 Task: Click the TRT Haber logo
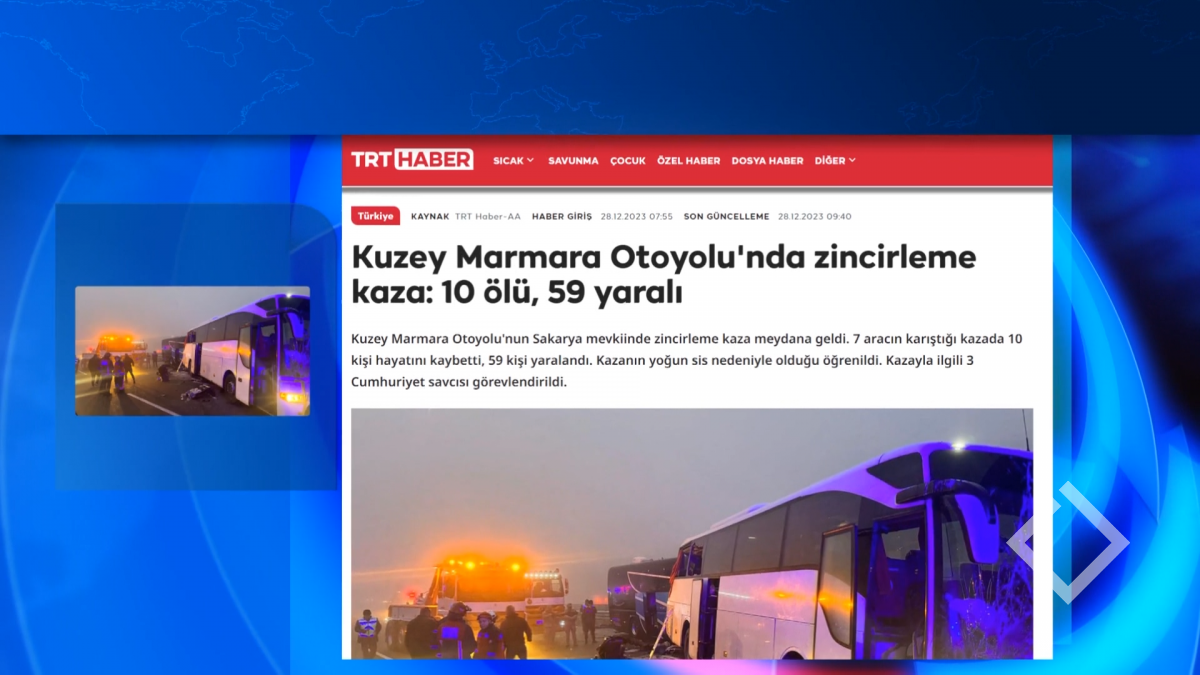[411, 160]
